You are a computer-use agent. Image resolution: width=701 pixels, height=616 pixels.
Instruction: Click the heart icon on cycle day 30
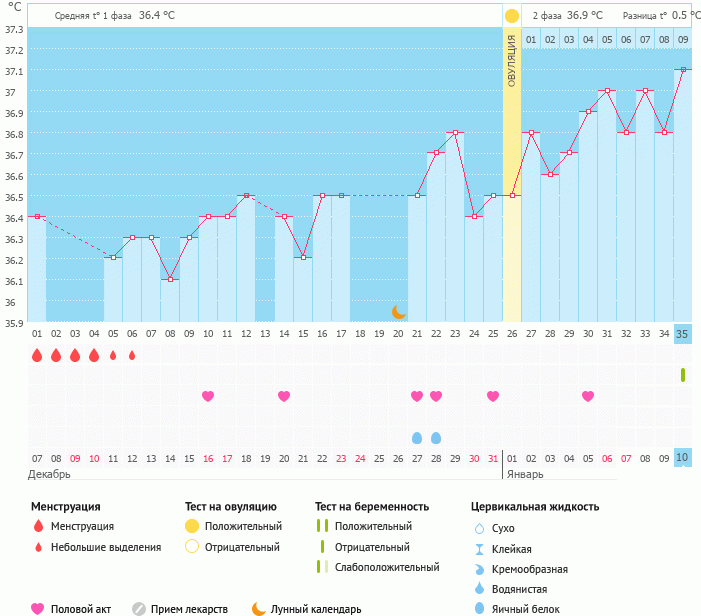(588, 396)
